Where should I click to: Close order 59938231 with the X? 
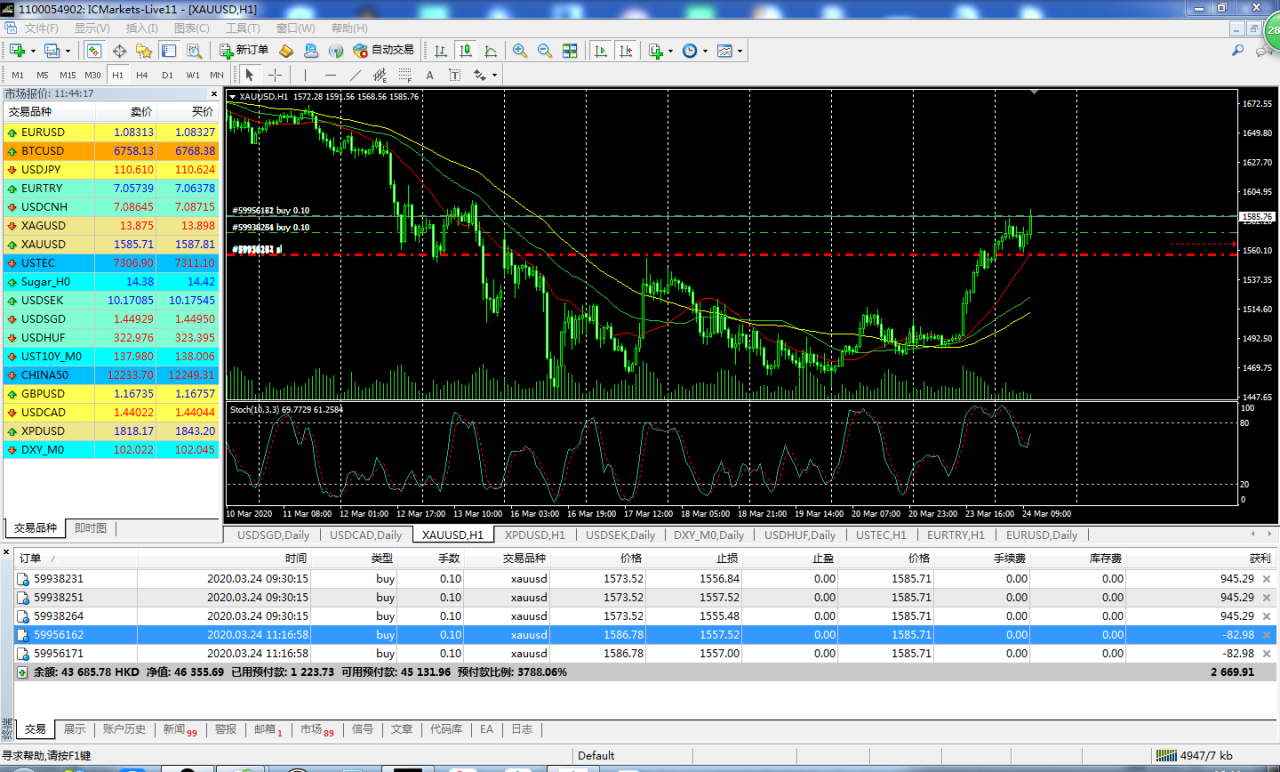(1266, 579)
